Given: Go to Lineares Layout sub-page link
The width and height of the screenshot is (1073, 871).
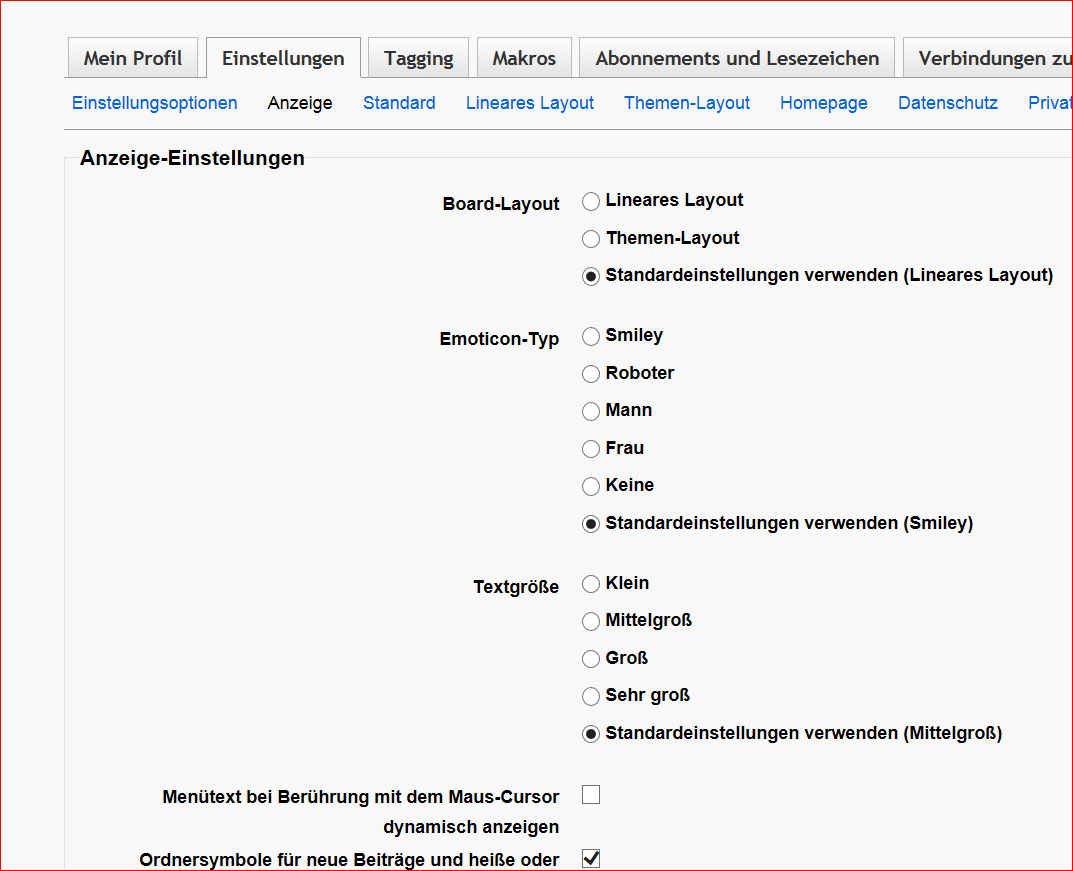Looking at the screenshot, I should point(530,103).
